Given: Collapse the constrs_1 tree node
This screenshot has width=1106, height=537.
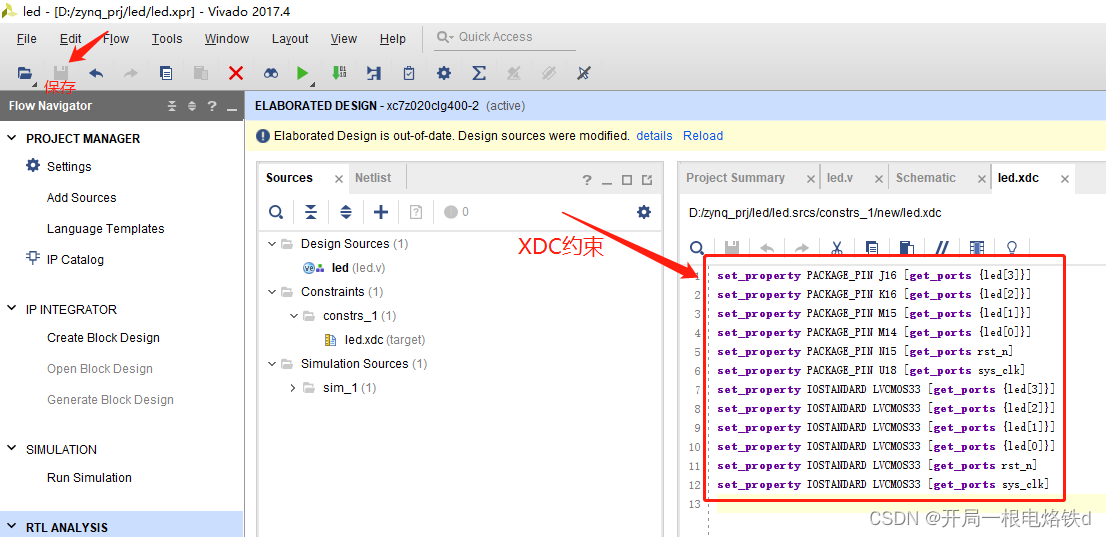Looking at the screenshot, I should click(x=293, y=315).
